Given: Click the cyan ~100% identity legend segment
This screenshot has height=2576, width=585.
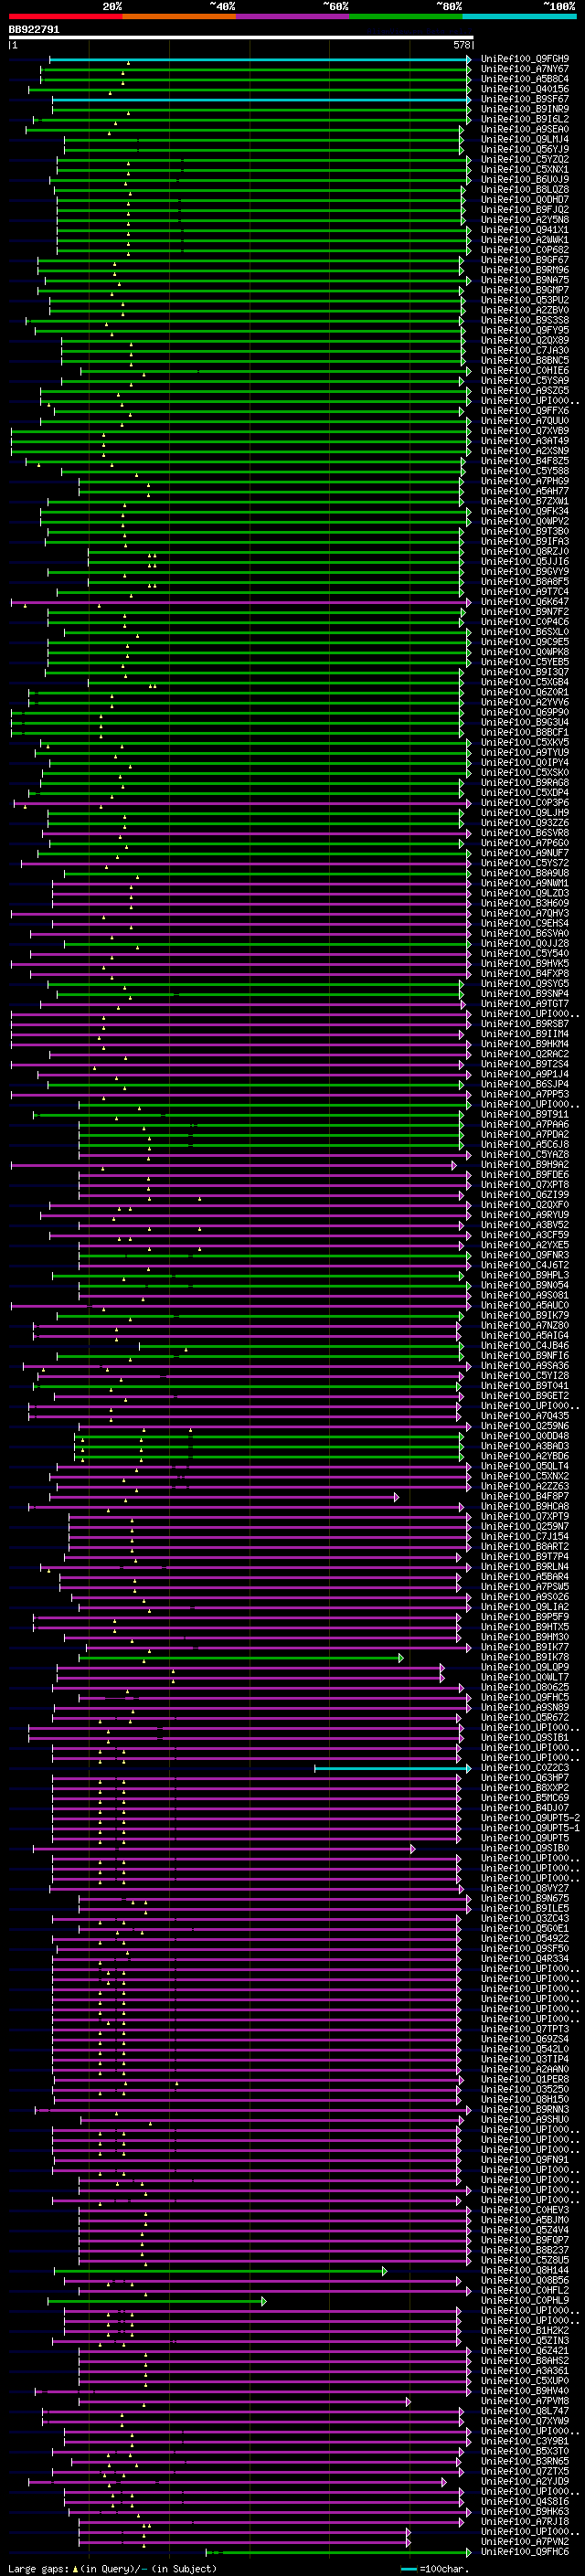Looking at the screenshot, I should [519, 16].
